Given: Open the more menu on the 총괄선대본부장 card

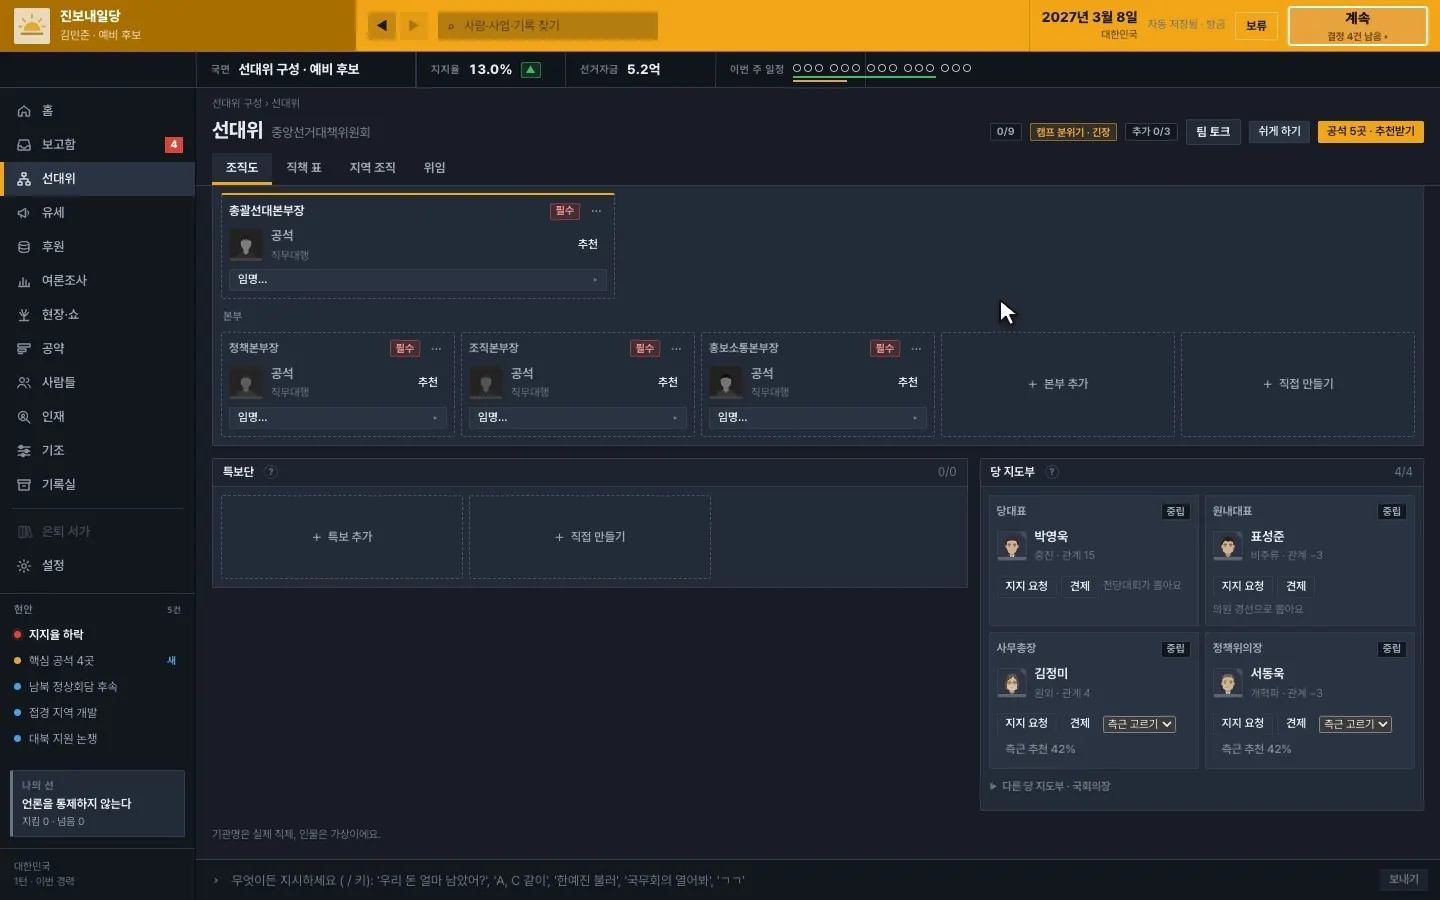Looking at the screenshot, I should [596, 211].
